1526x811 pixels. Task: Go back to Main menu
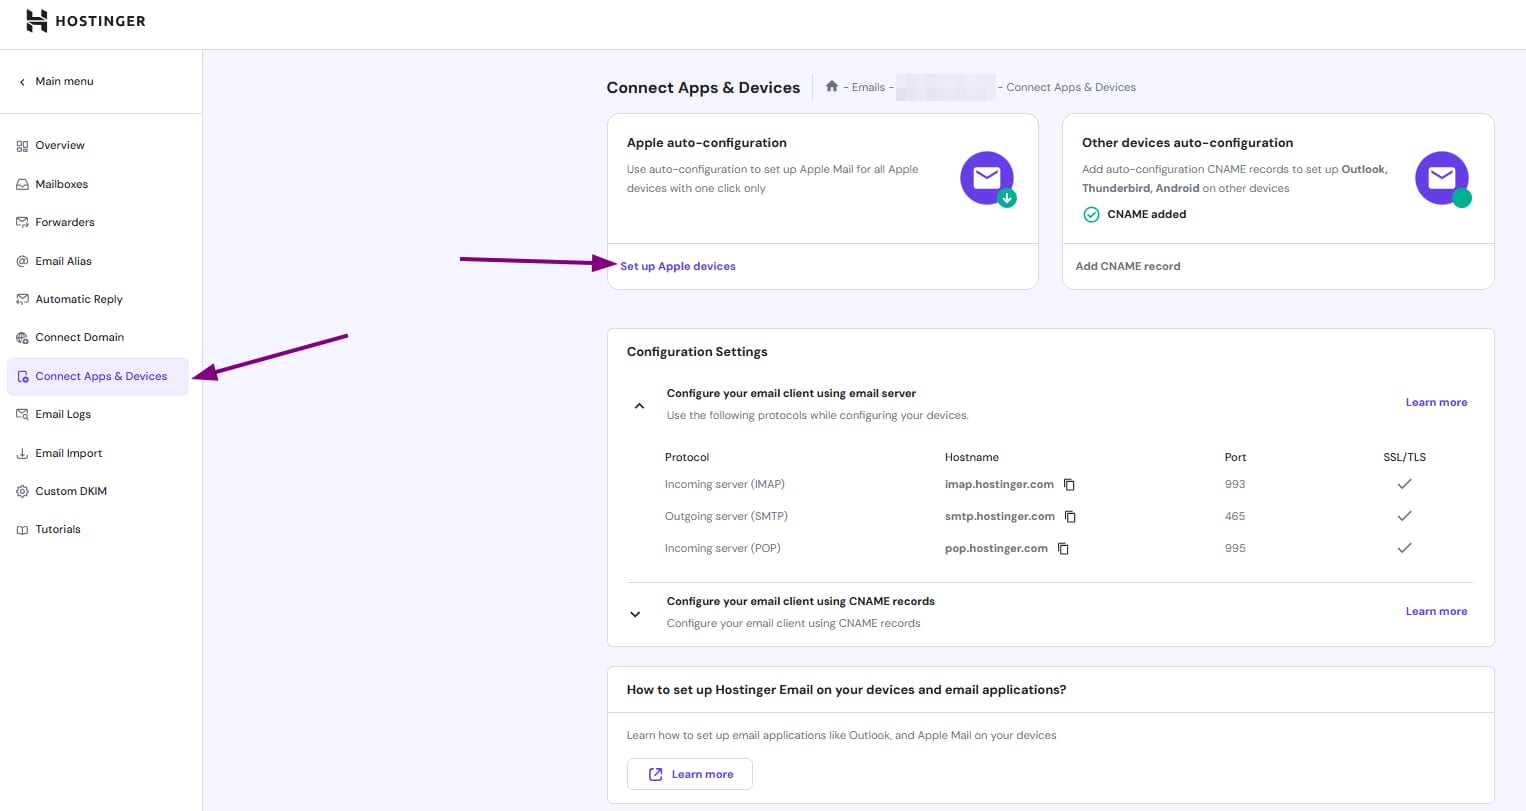point(64,82)
